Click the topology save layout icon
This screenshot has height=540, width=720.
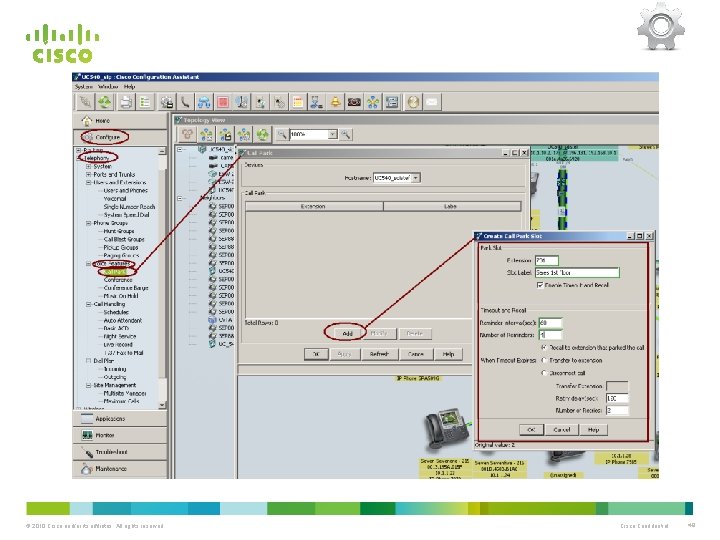[225, 135]
